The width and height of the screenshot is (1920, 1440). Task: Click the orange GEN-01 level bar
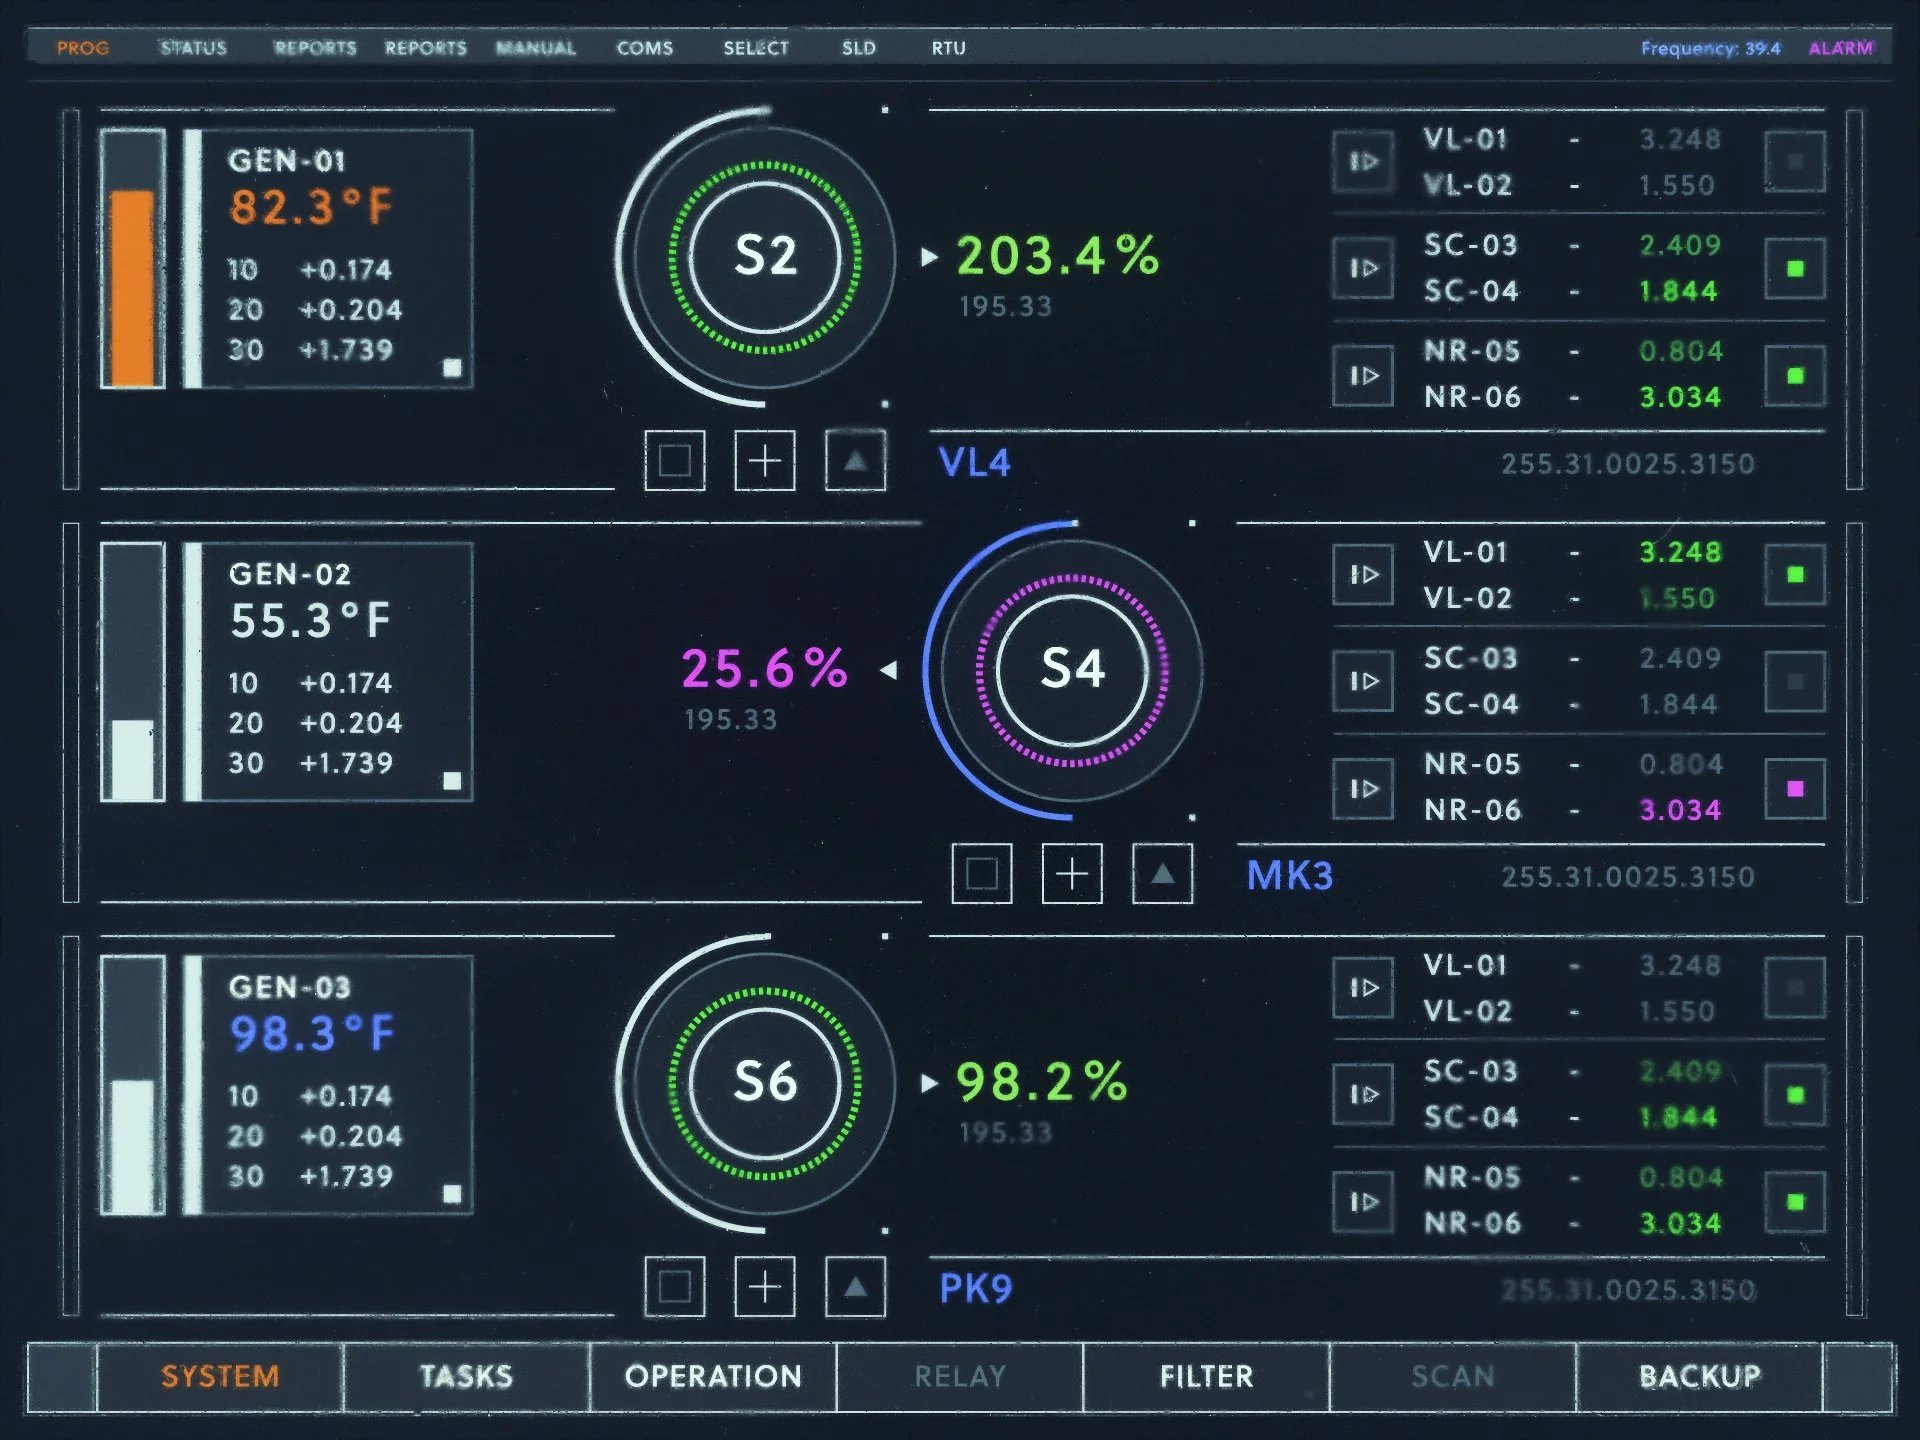[132, 258]
